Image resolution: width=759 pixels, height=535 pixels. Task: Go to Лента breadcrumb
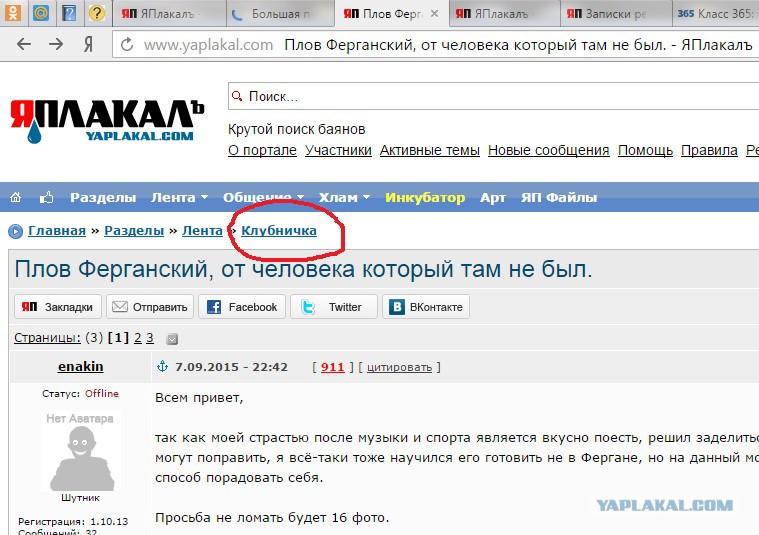tap(202, 231)
